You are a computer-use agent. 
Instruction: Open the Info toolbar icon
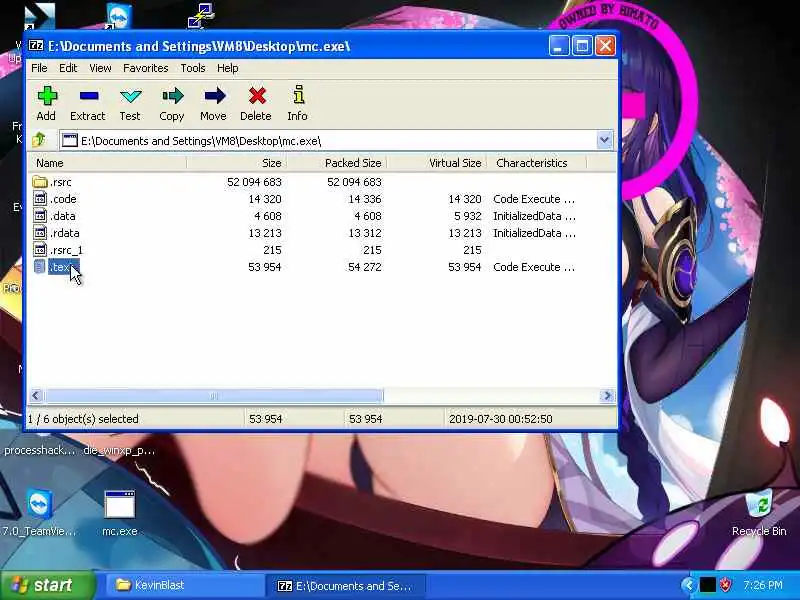point(298,95)
